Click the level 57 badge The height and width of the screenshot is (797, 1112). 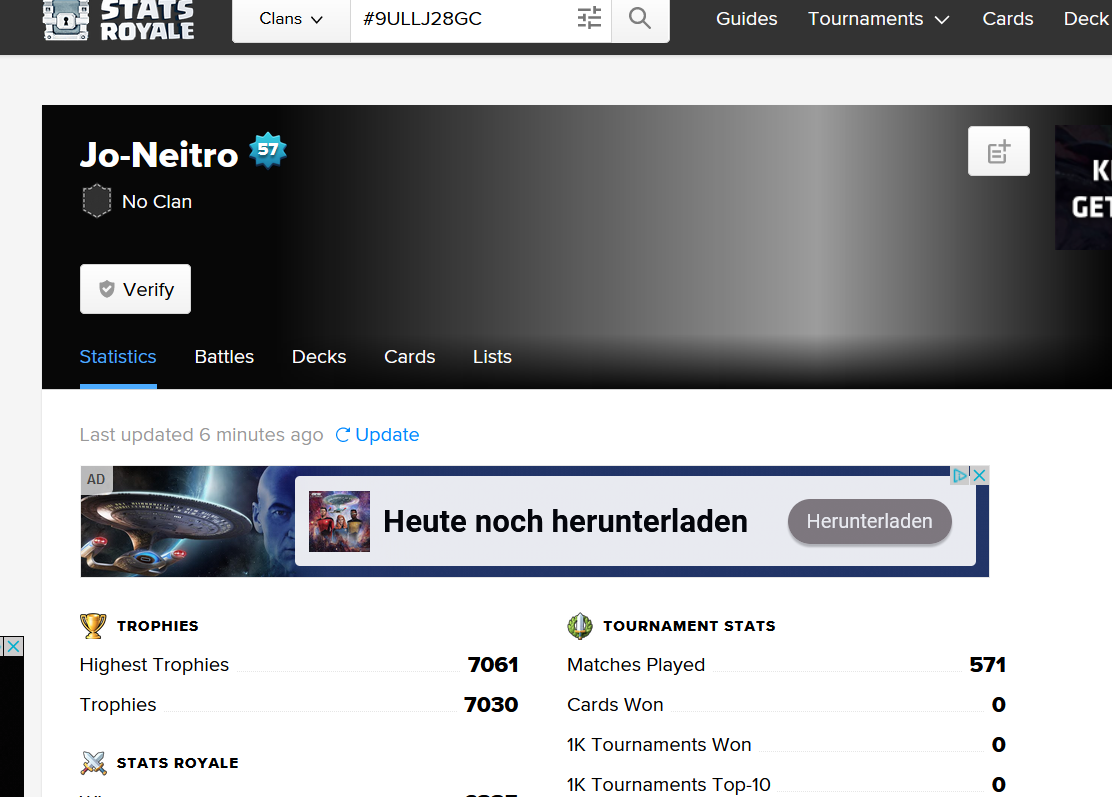[x=267, y=151]
